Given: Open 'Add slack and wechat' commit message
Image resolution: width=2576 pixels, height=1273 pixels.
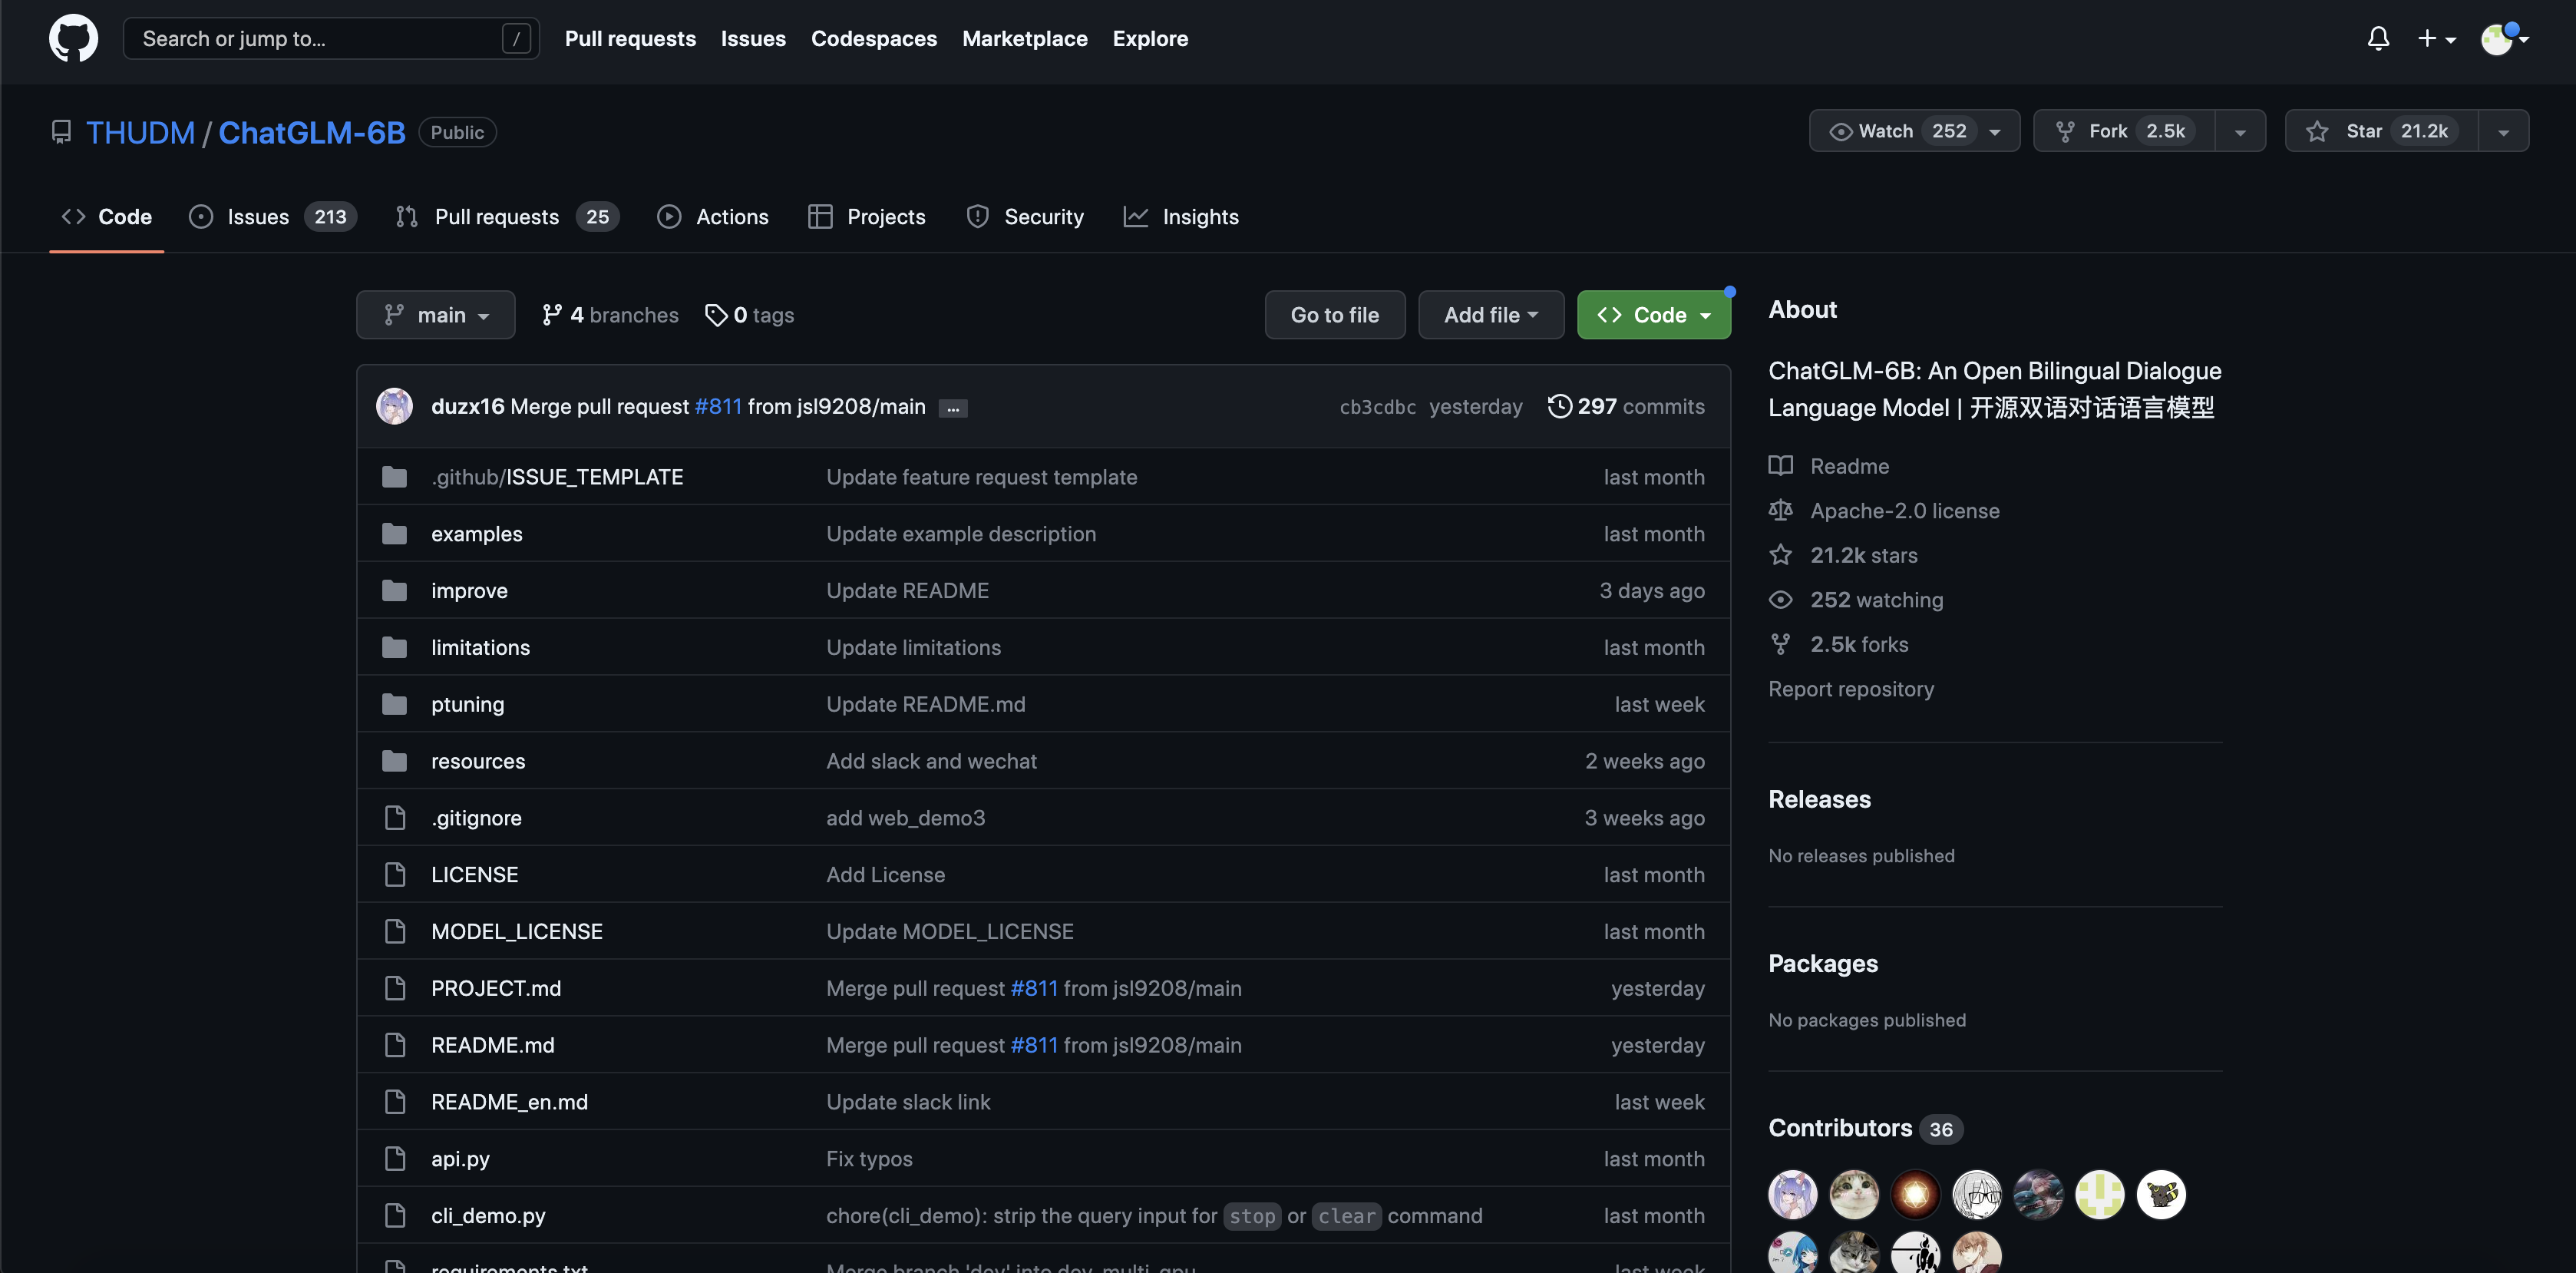Looking at the screenshot, I should tap(931, 761).
